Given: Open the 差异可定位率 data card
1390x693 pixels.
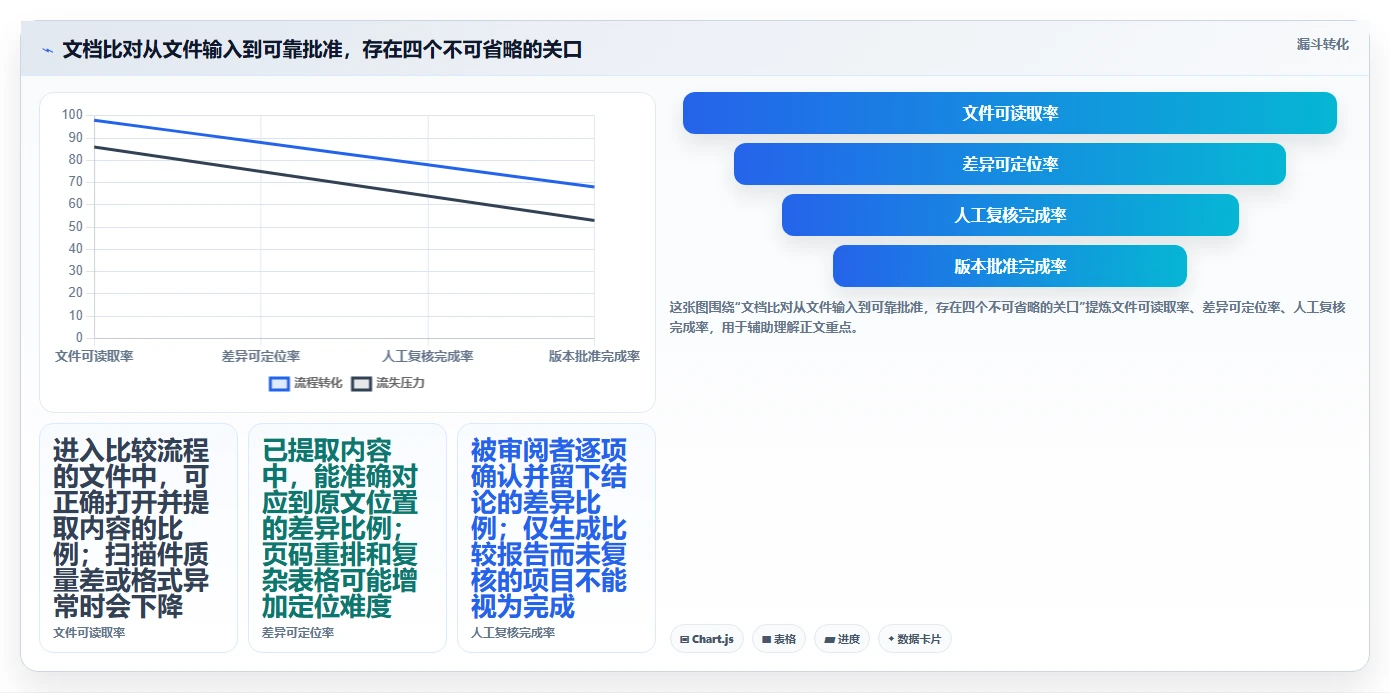Looking at the screenshot, I should click(347, 538).
